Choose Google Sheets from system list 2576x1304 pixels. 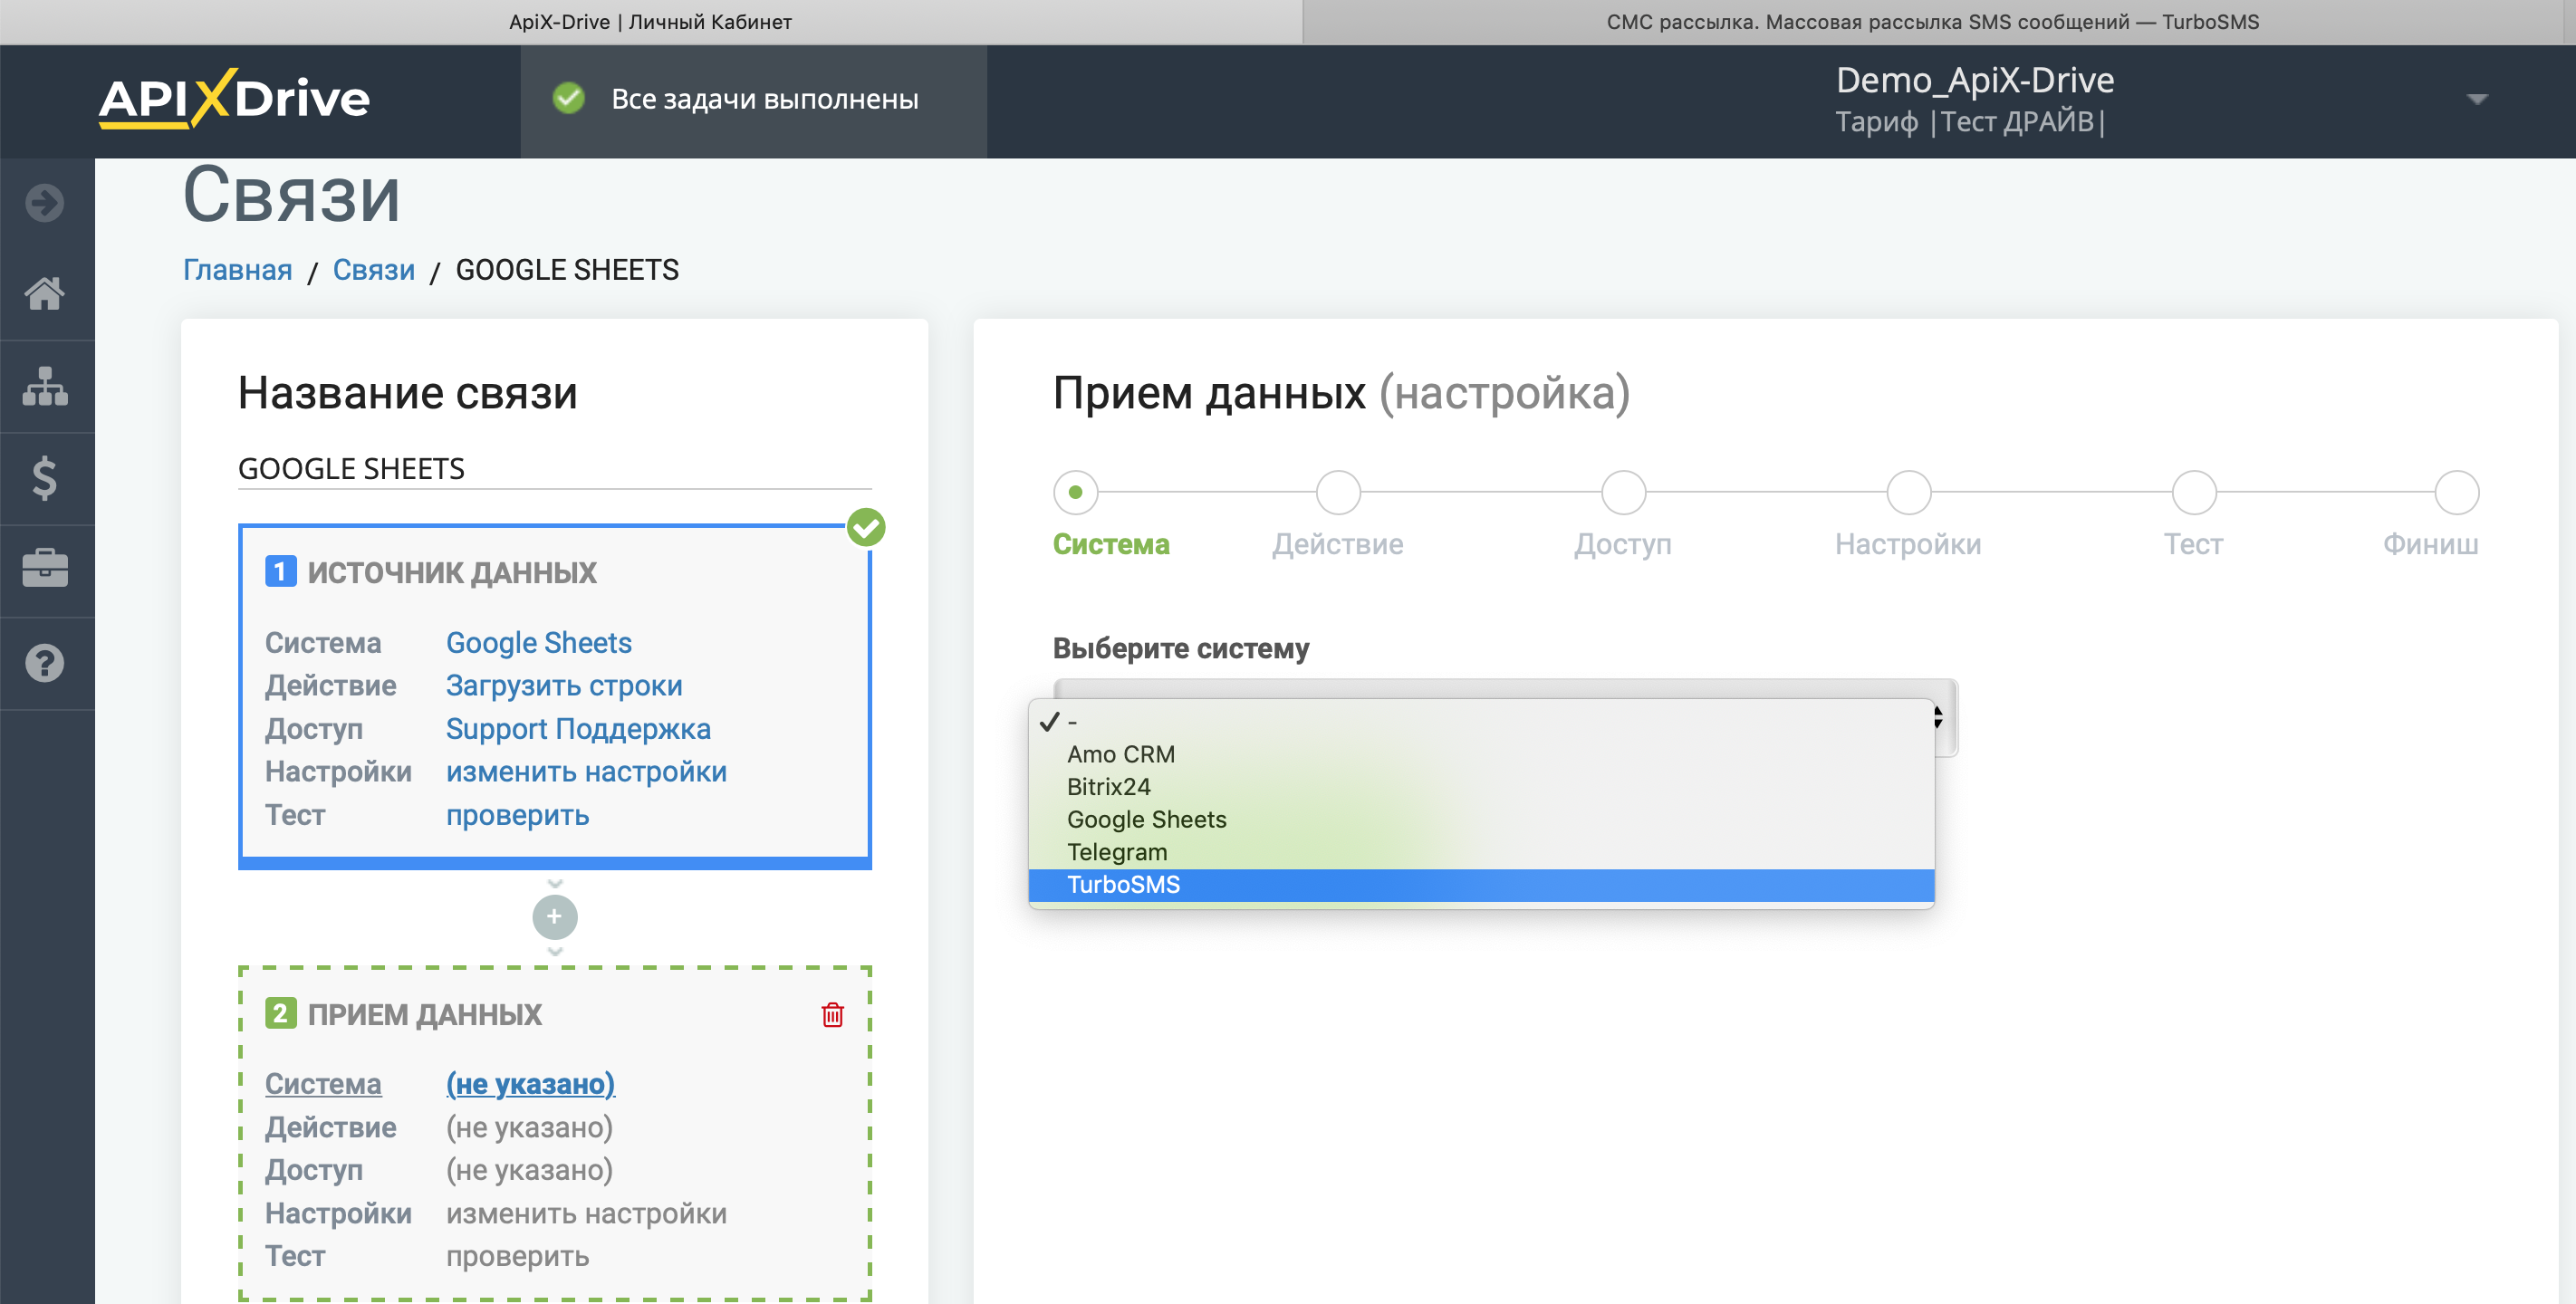[x=1481, y=820]
